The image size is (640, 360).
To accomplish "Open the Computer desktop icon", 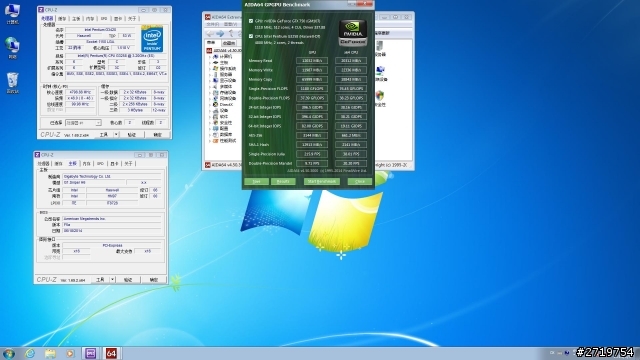I will tap(12, 13).
